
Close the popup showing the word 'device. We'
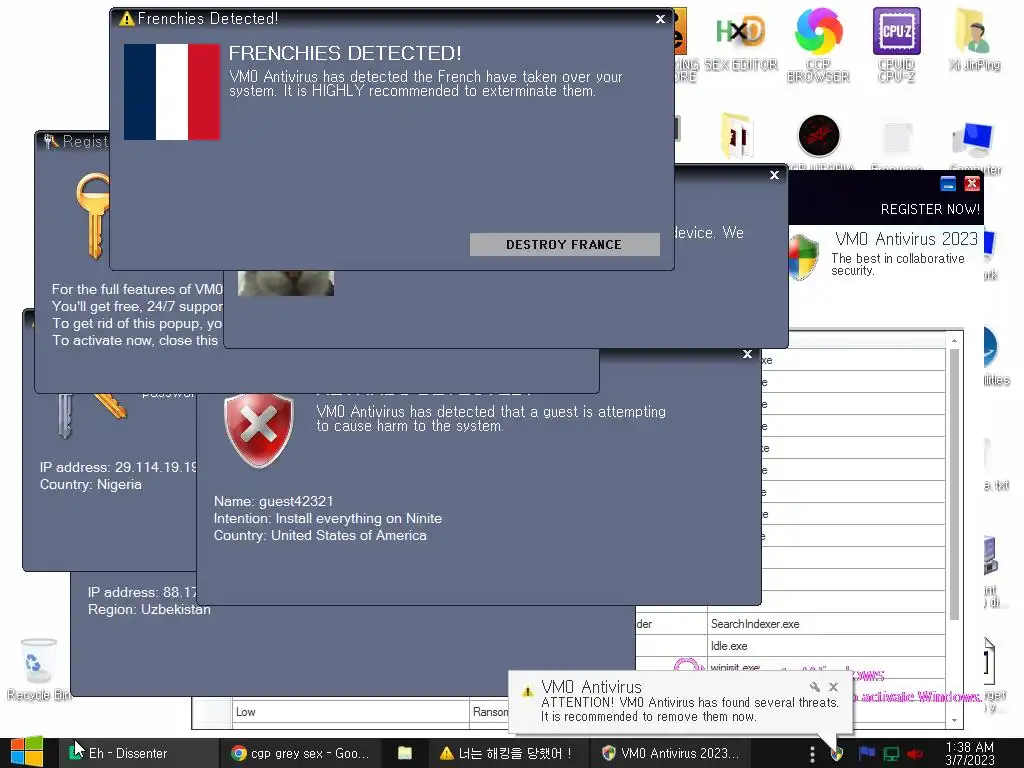tap(774, 175)
